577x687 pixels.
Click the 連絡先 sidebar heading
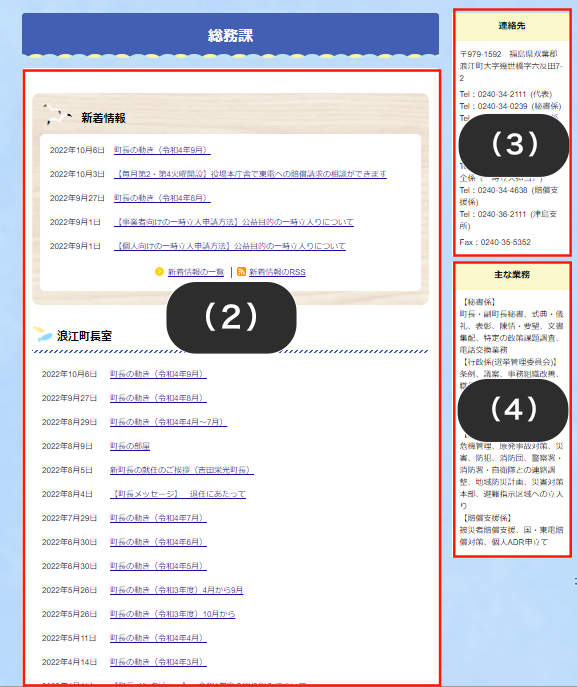pos(512,26)
